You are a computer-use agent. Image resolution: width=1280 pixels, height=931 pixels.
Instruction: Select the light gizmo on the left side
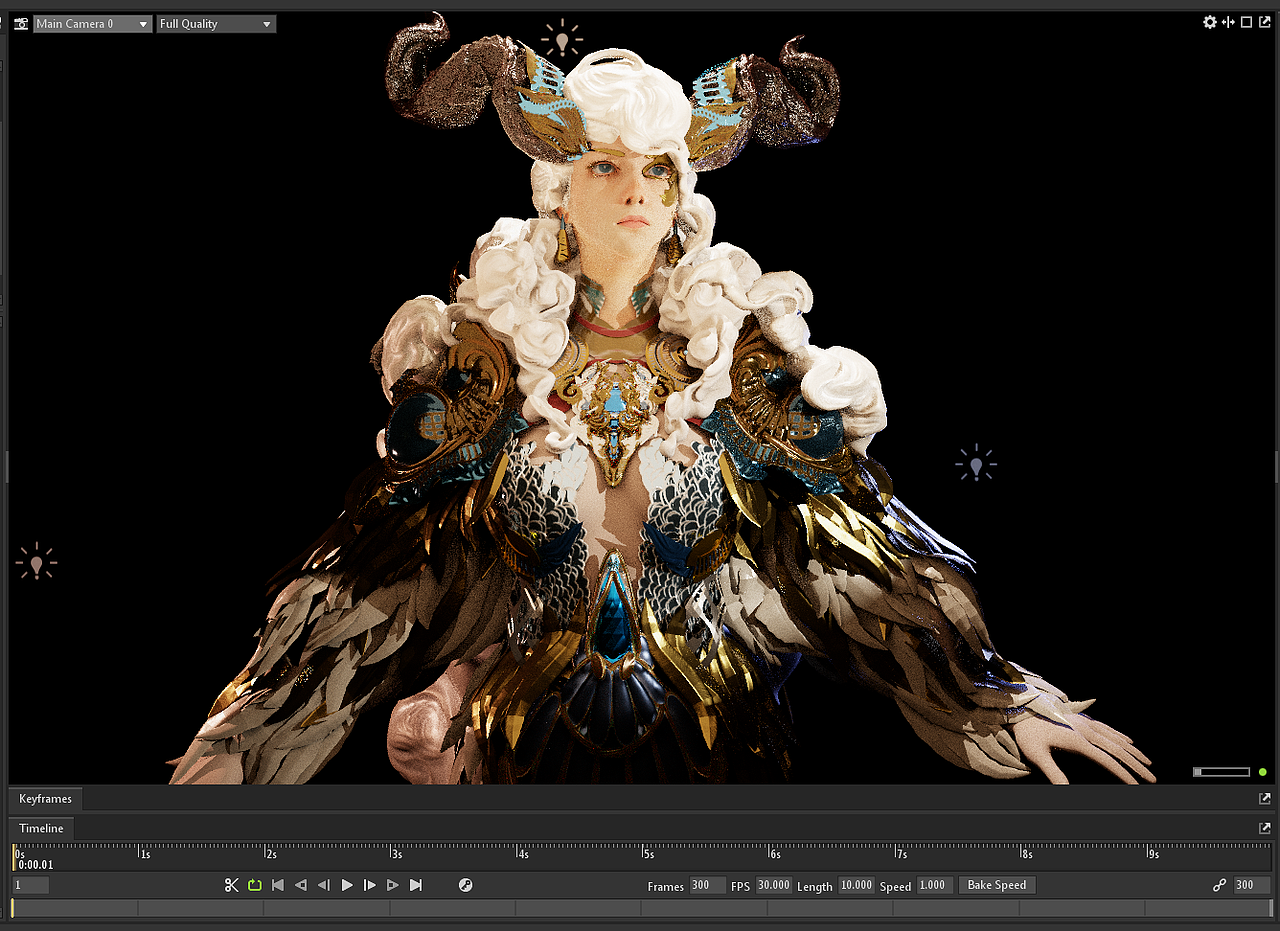pyautogui.click(x=36, y=563)
